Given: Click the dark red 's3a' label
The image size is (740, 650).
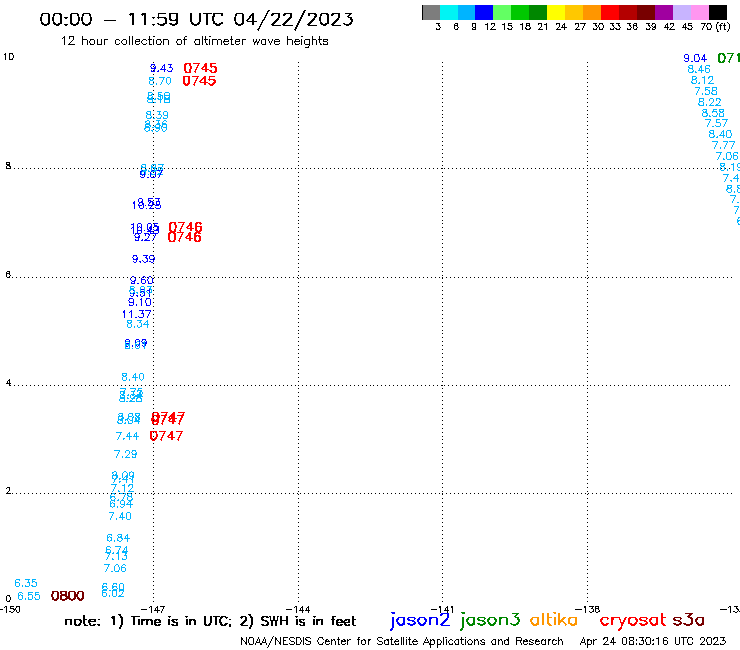Looking at the screenshot, I should pyautogui.click(x=688, y=620).
